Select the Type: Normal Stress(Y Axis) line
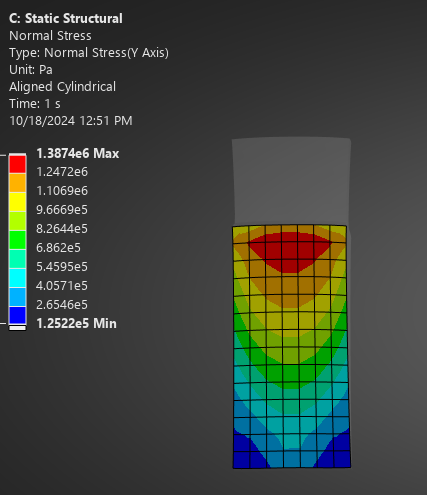 click(89, 53)
